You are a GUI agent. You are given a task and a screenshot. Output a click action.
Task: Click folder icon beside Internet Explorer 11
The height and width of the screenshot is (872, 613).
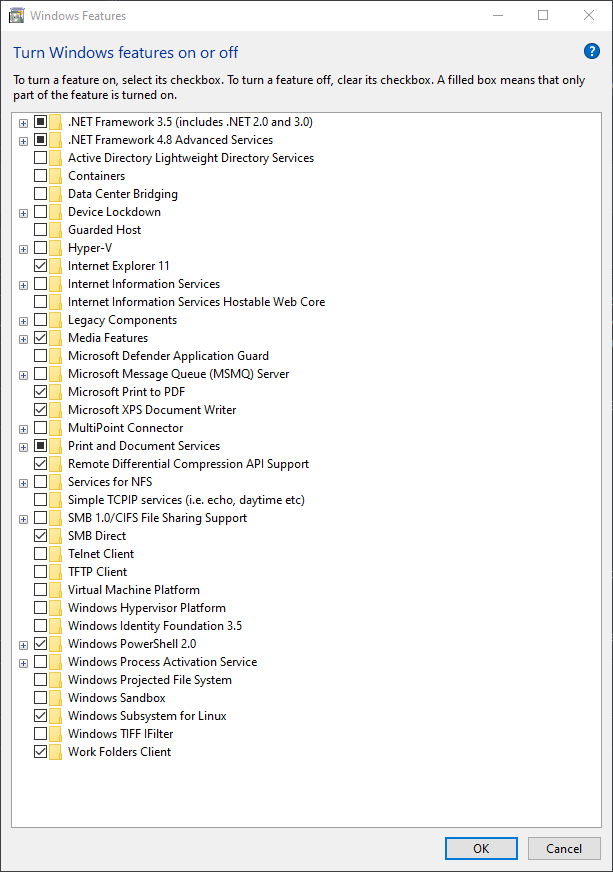(55, 266)
